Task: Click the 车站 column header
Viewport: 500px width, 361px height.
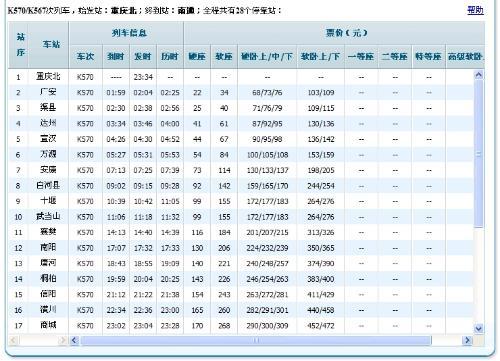Action: pos(51,44)
